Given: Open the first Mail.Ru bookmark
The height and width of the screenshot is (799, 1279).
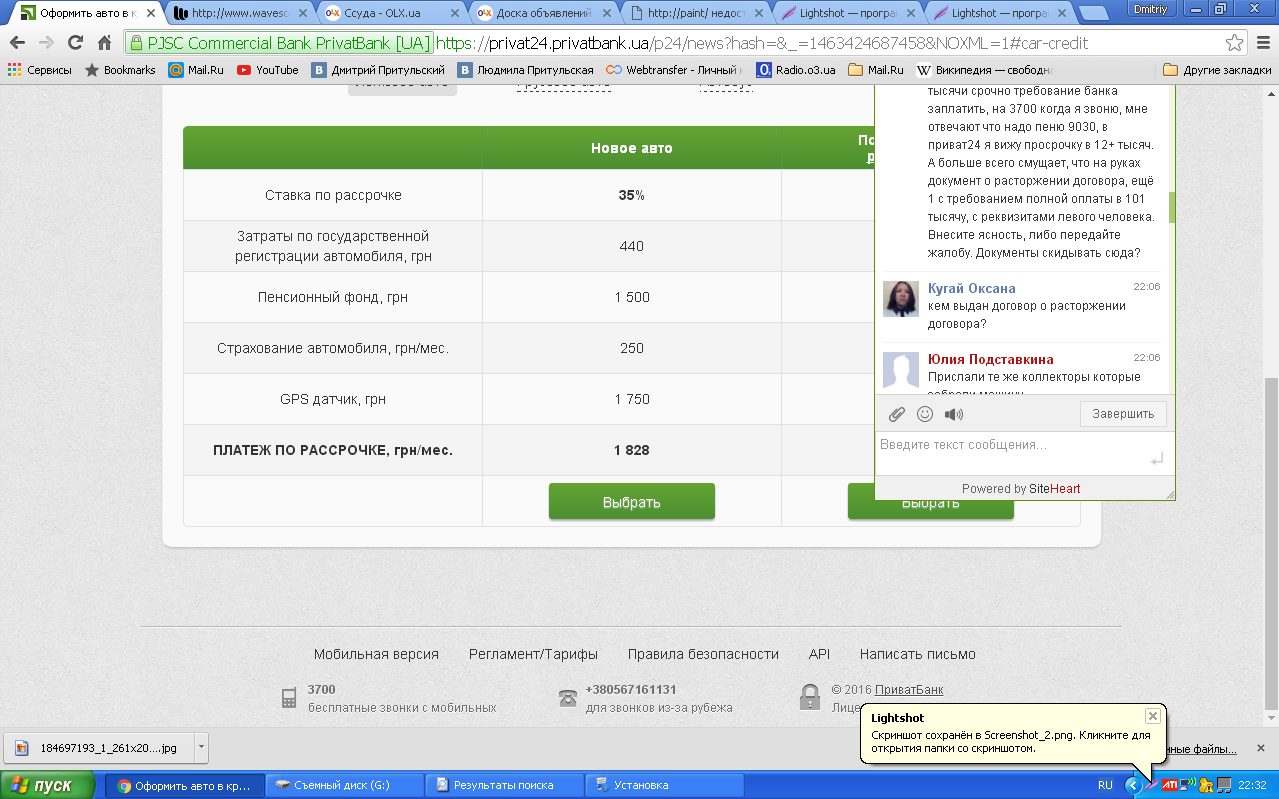Looking at the screenshot, I should coord(196,70).
